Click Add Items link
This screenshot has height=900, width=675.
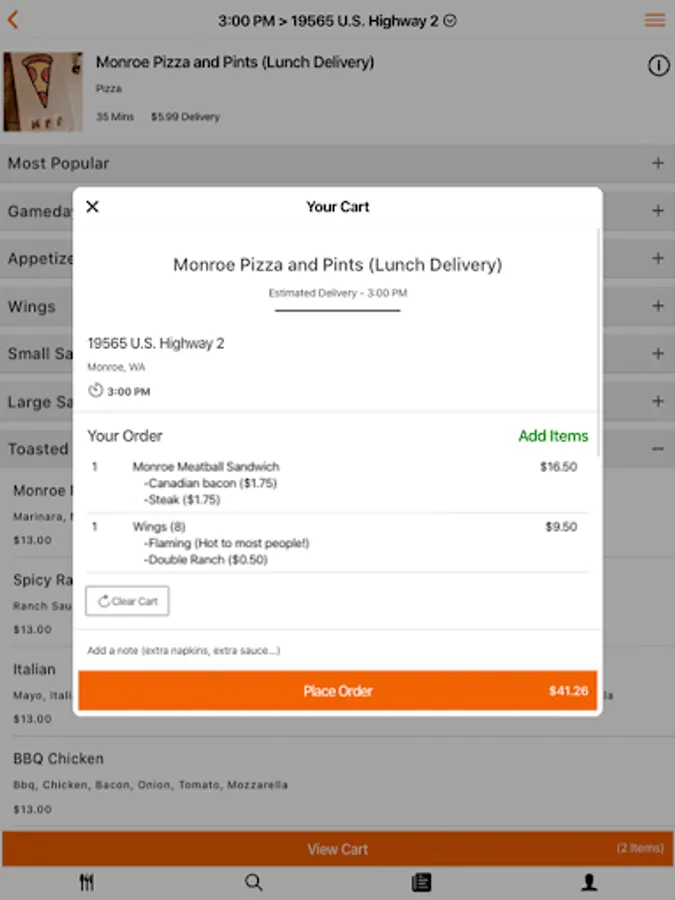[x=553, y=436]
